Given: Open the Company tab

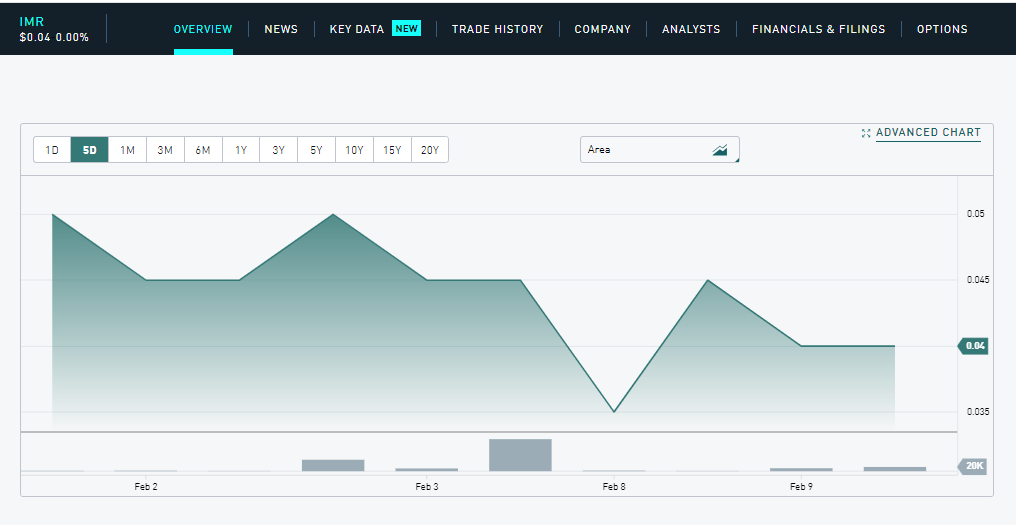Looking at the screenshot, I should click(603, 29).
